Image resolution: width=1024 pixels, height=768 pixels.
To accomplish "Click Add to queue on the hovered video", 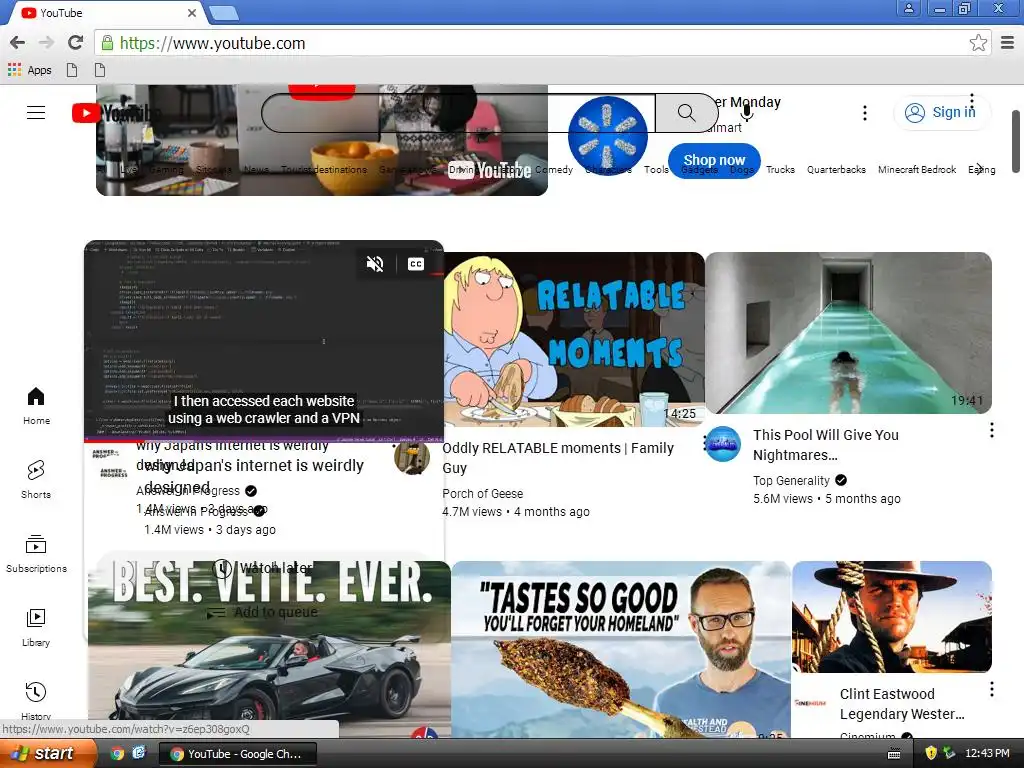I will click(x=263, y=613).
